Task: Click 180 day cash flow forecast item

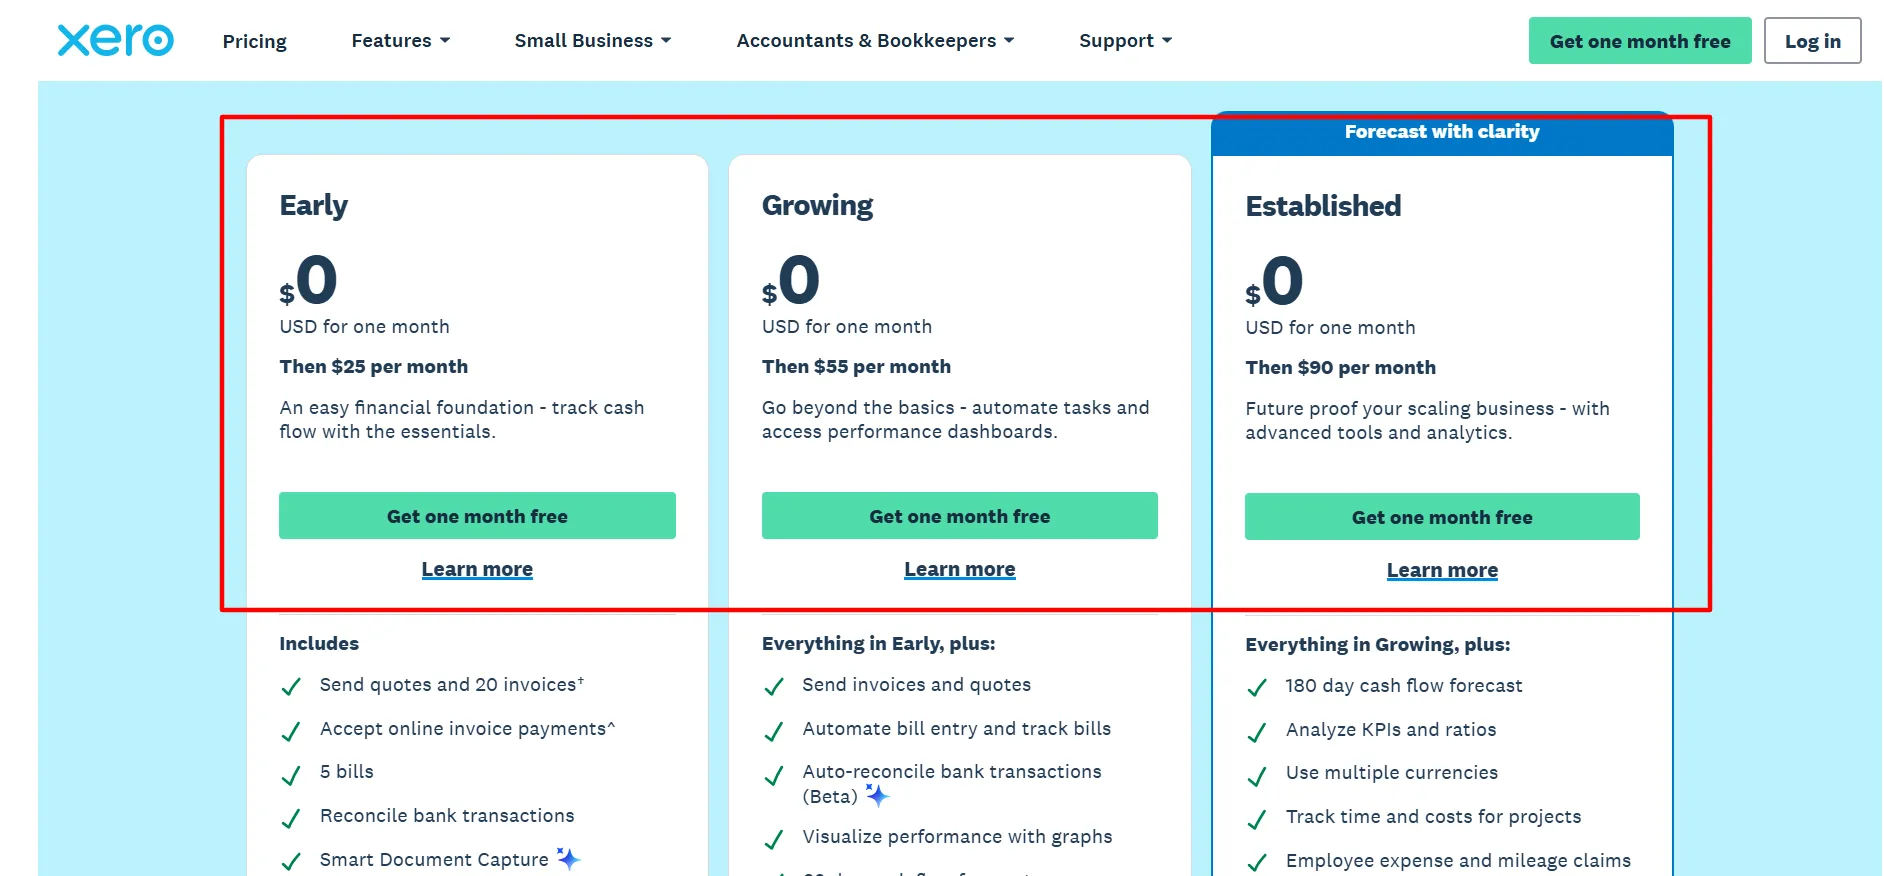Action: point(1404,686)
